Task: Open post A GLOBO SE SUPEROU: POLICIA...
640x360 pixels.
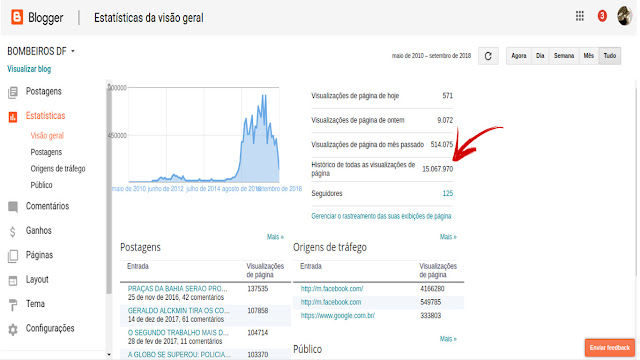Action: tap(179, 355)
